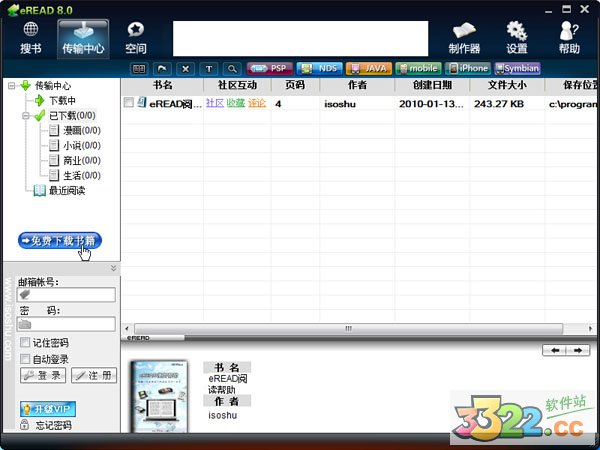Open 最近阅读 recent reading

[67, 190]
